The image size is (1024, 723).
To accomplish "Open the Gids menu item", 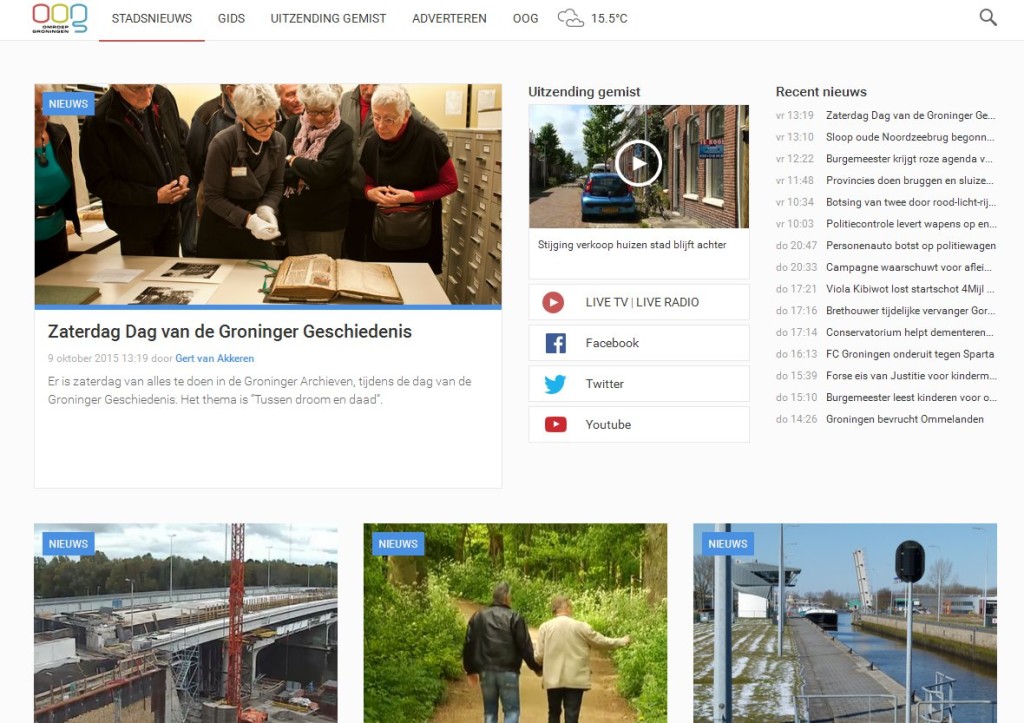I will click(x=231, y=18).
